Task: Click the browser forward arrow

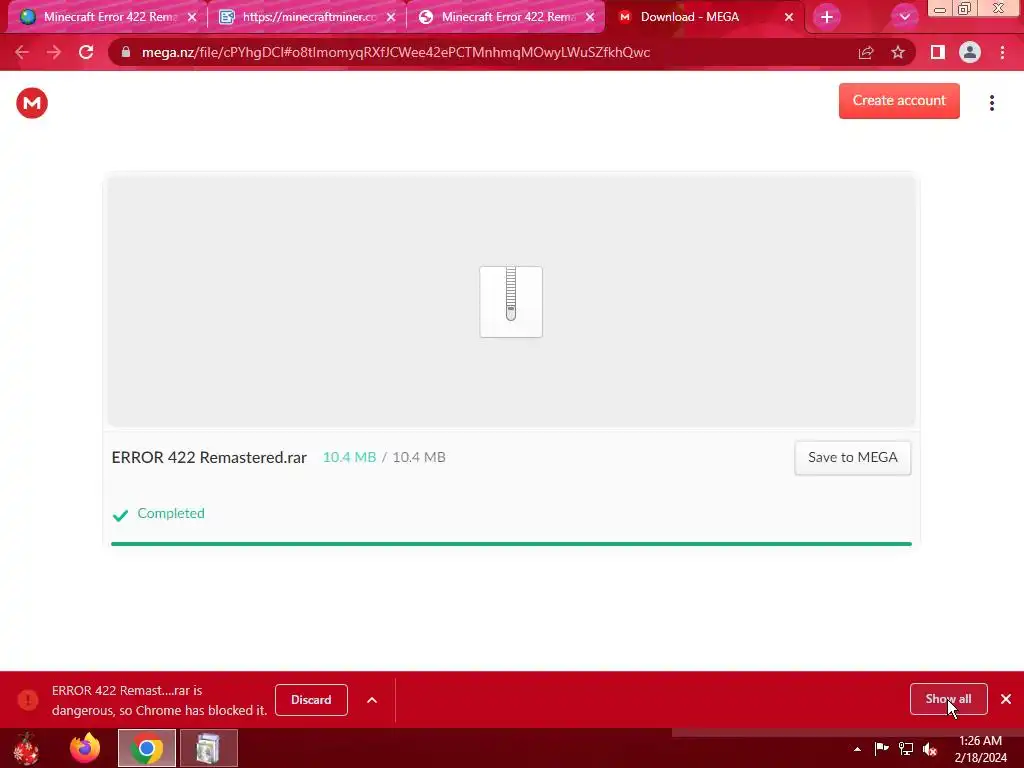Action: [x=54, y=52]
